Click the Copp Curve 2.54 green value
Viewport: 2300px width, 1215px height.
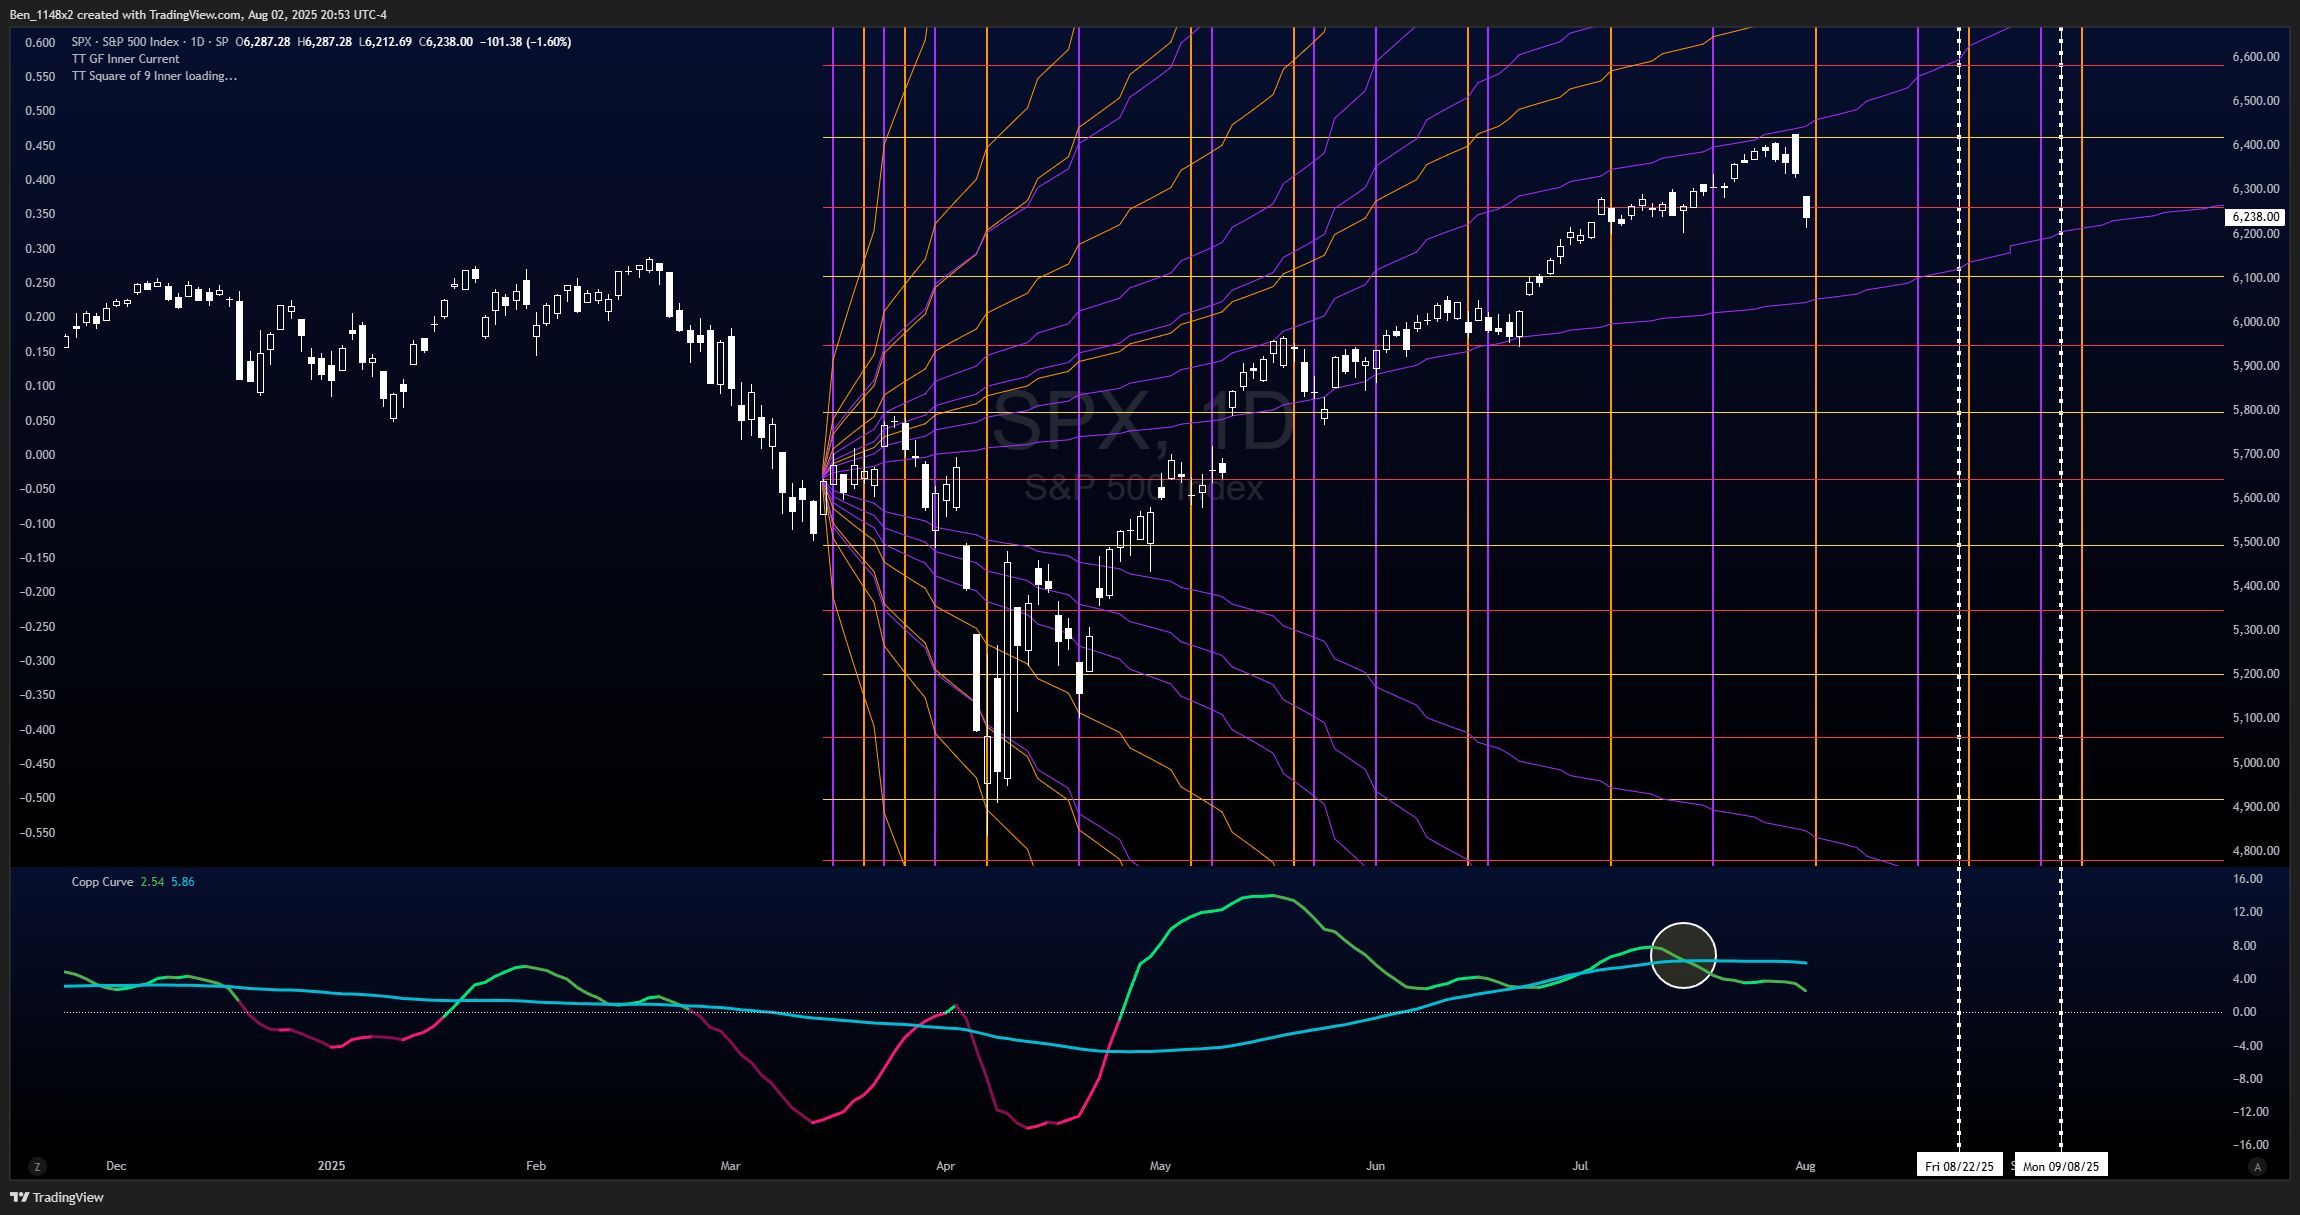tap(152, 882)
